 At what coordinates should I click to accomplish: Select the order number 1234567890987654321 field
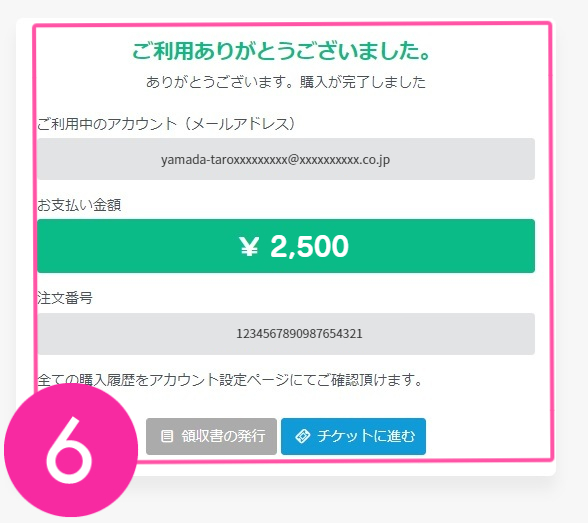pyautogui.click(x=286, y=334)
